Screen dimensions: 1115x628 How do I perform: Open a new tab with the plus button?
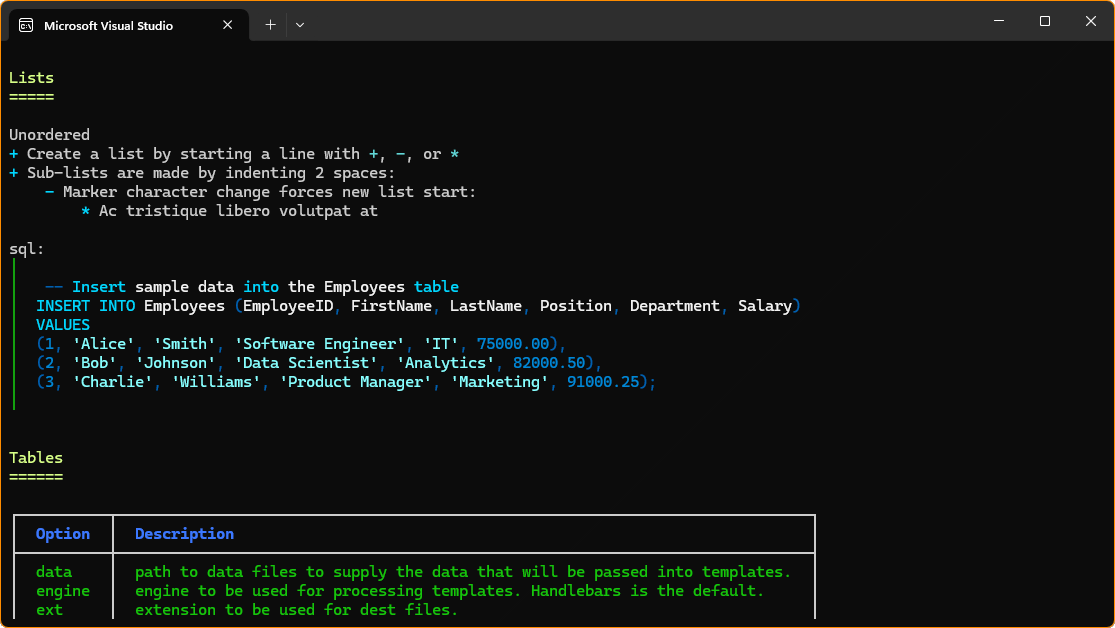click(x=270, y=25)
